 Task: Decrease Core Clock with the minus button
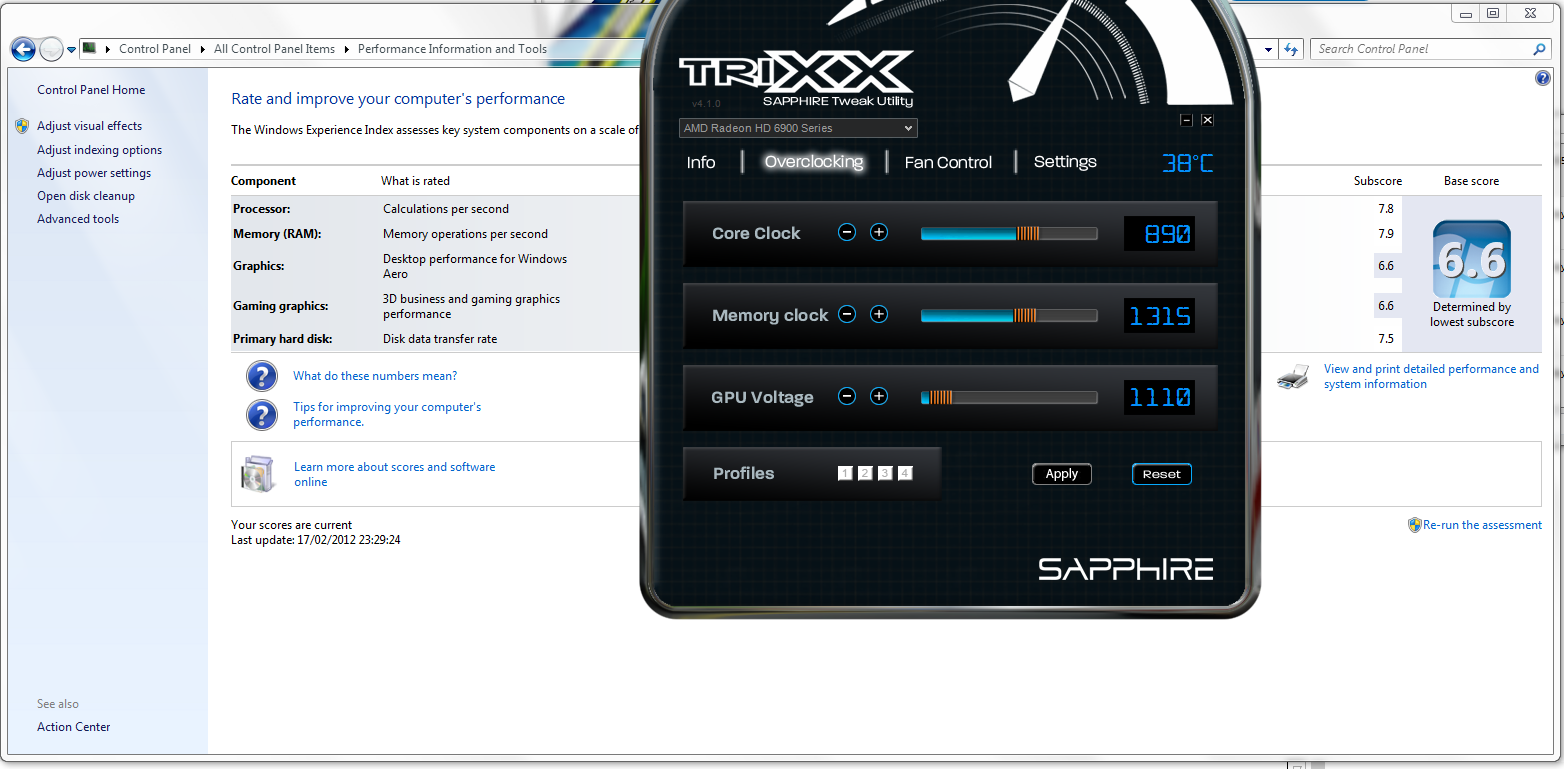[847, 233]
